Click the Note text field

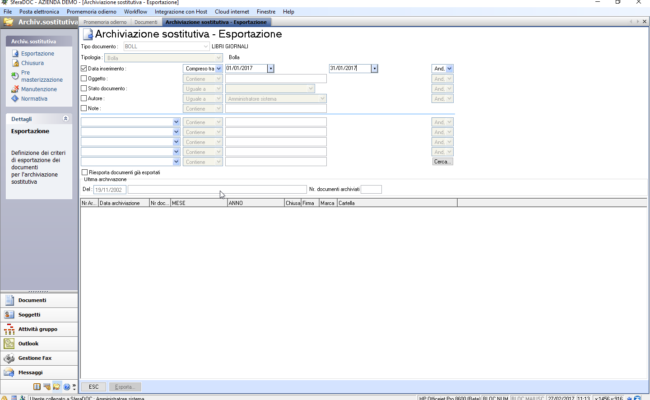pos(276,109)
